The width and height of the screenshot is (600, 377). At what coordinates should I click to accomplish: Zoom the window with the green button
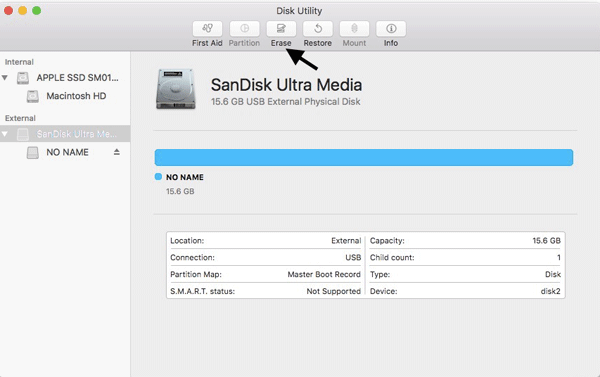click(x=36, y=11)
